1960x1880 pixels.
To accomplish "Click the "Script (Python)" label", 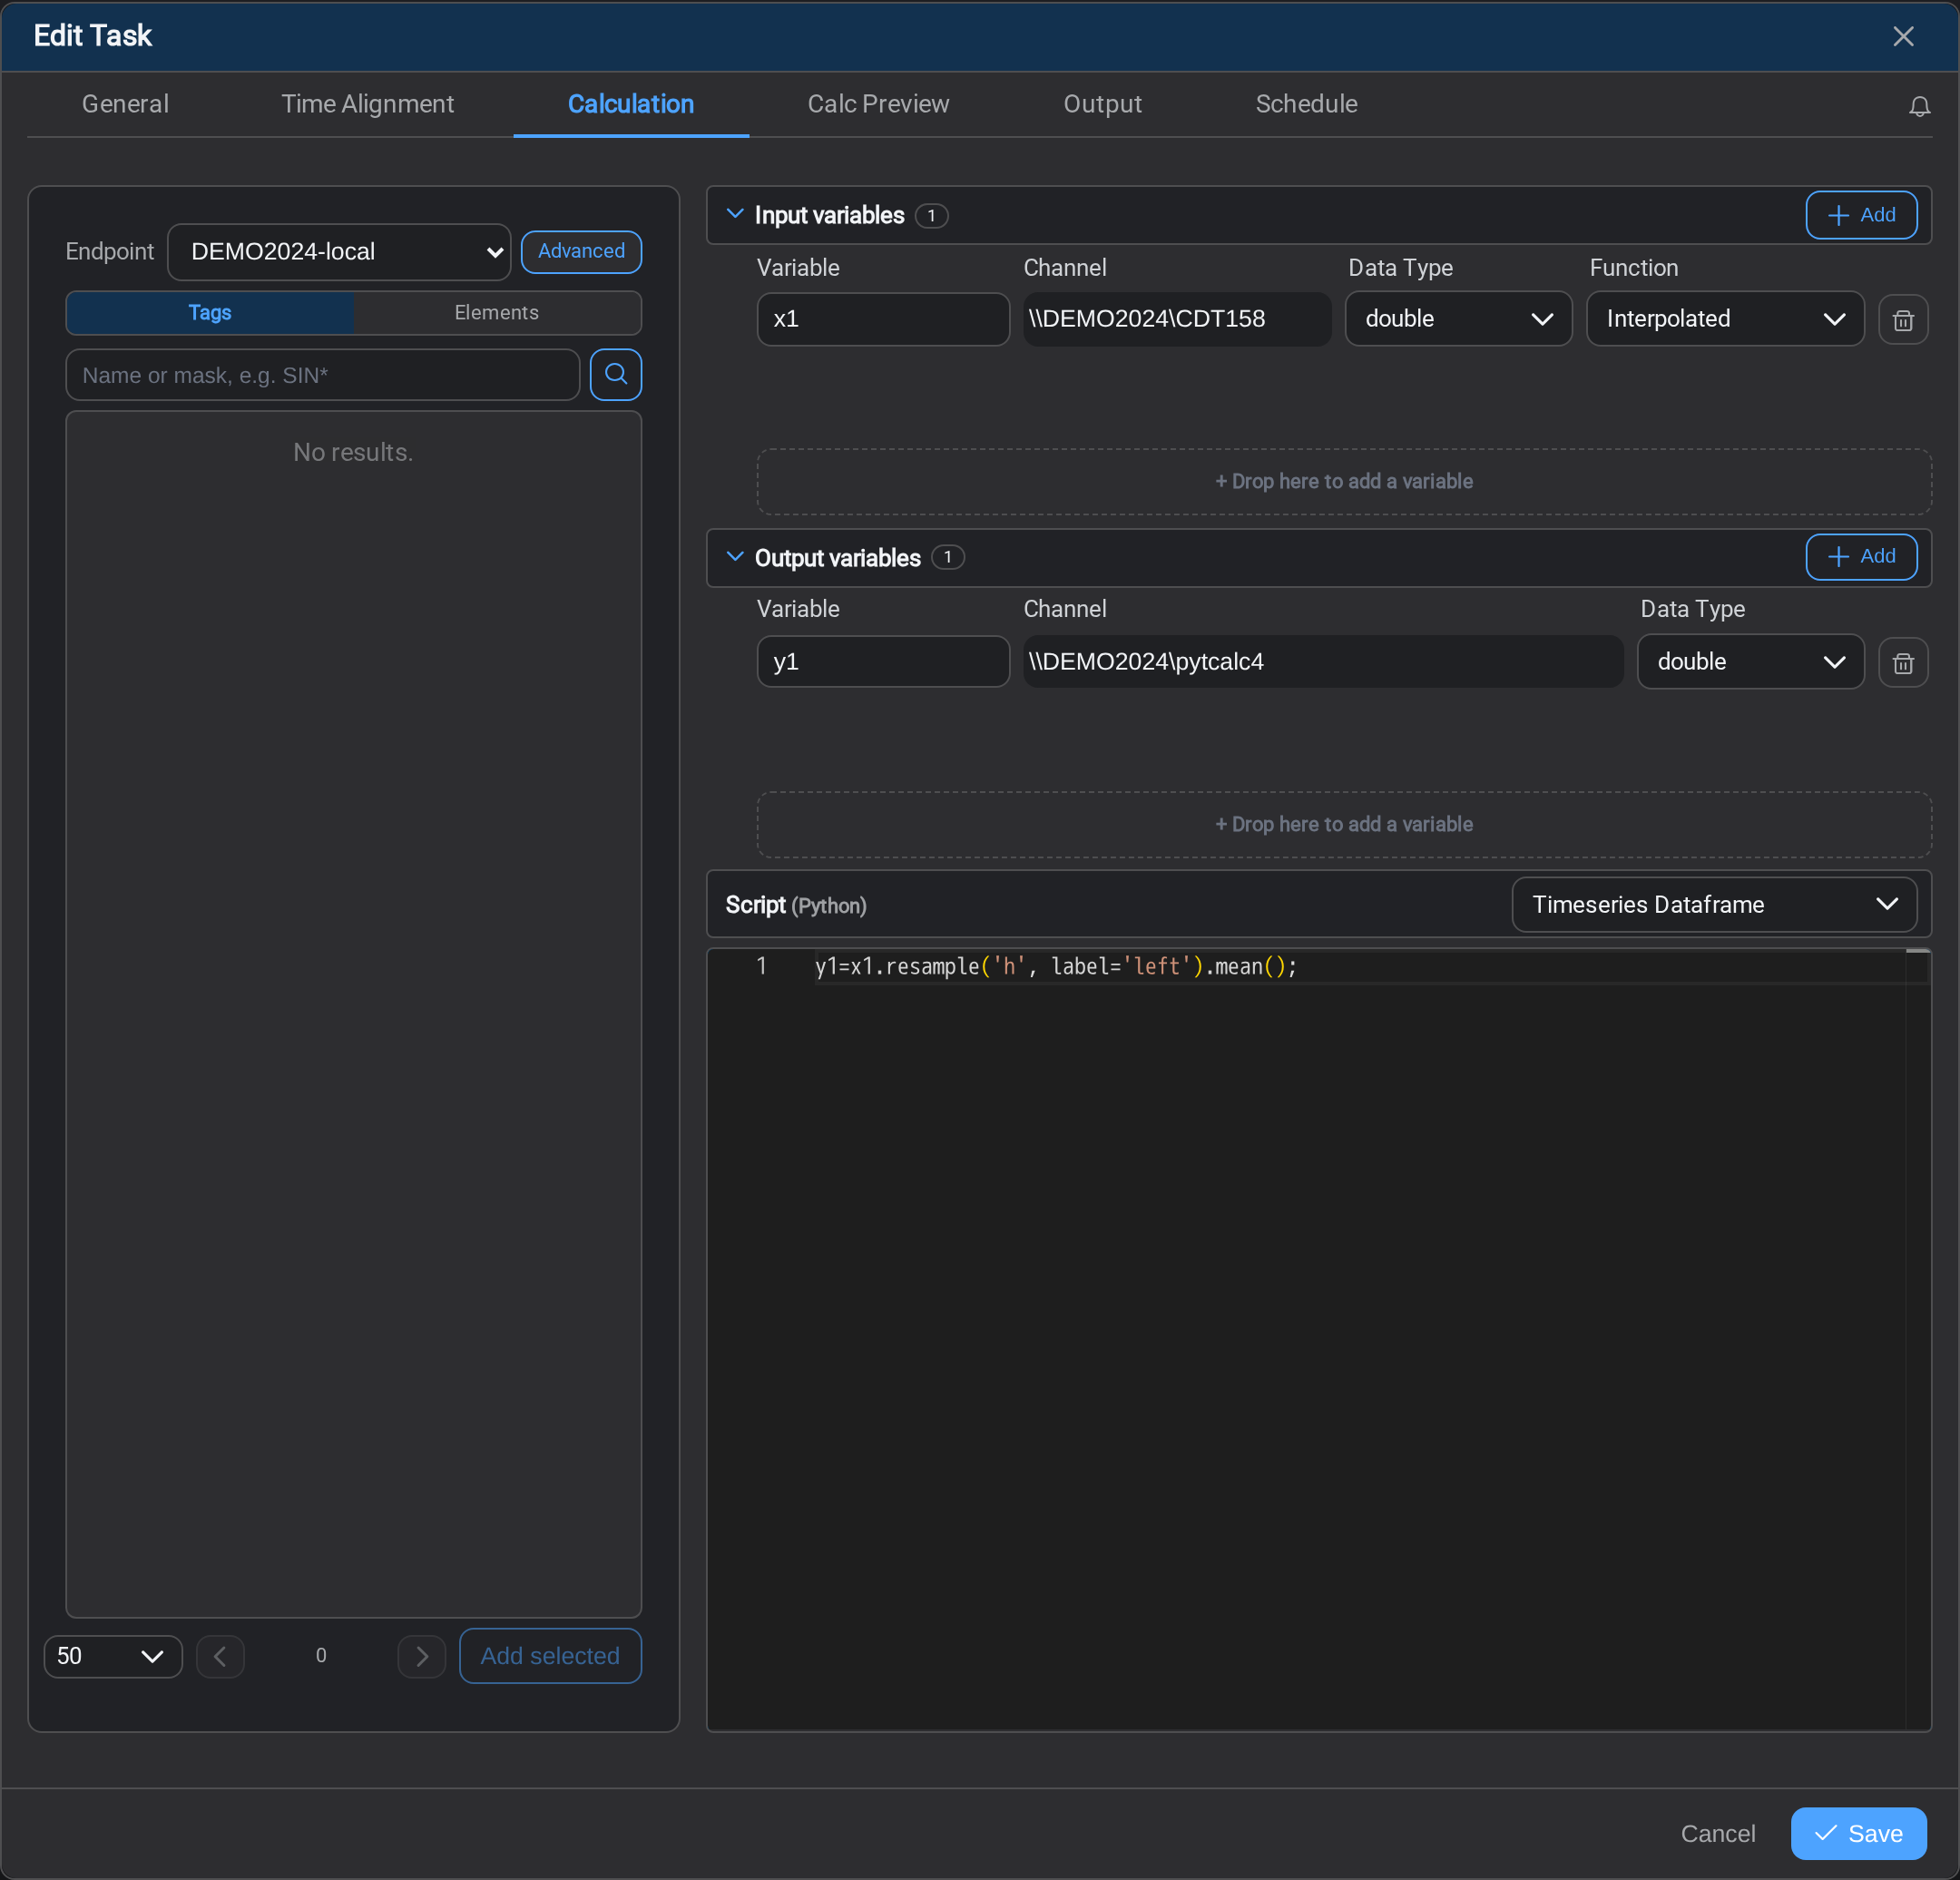I will (x=796, y=906).
